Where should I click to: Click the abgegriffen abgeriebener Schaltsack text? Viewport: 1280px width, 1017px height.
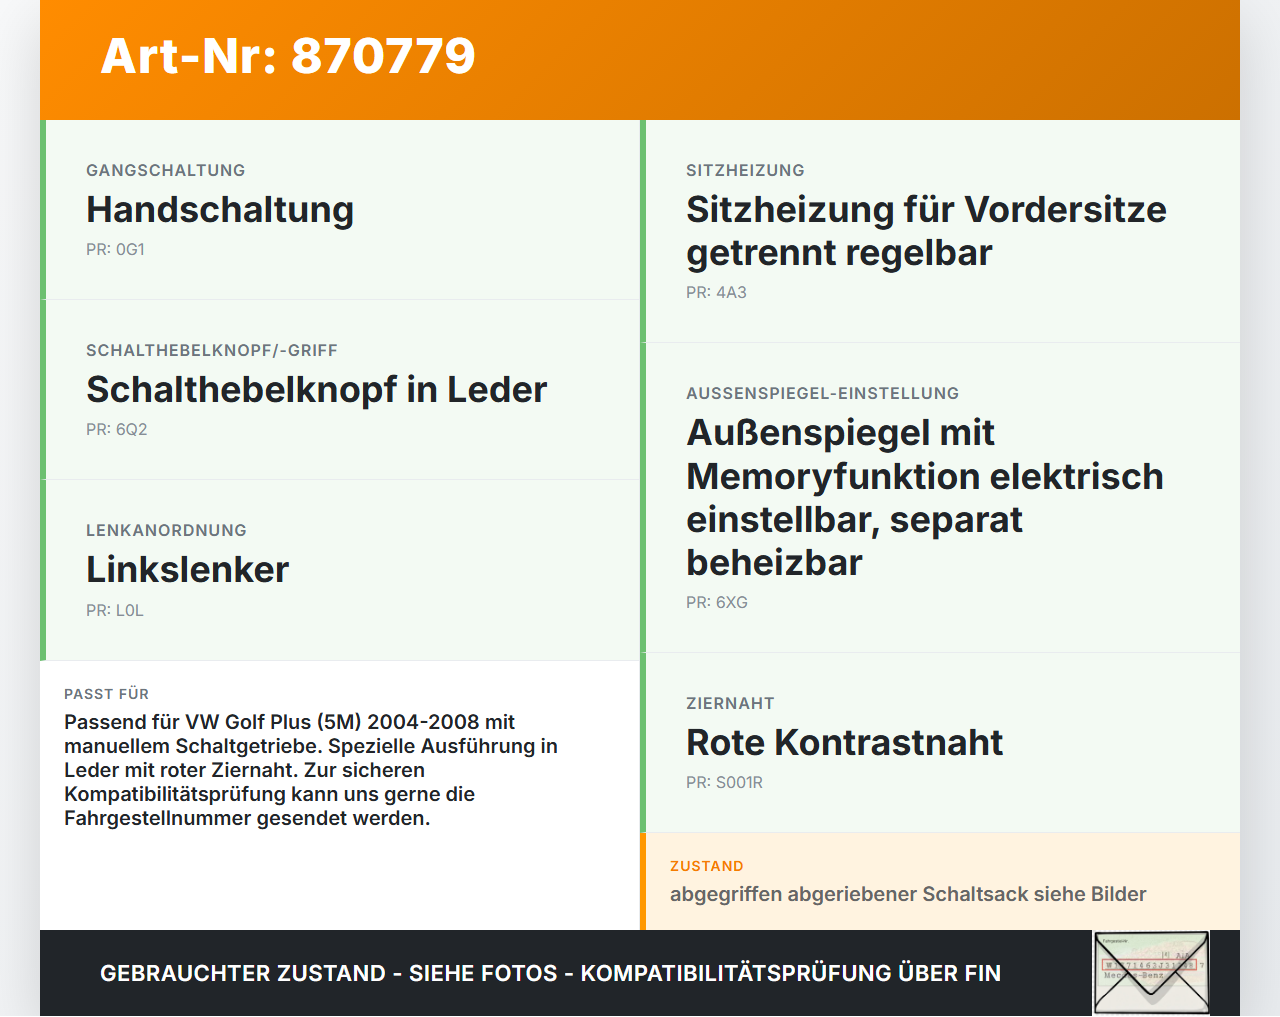[x=908, y=894]
